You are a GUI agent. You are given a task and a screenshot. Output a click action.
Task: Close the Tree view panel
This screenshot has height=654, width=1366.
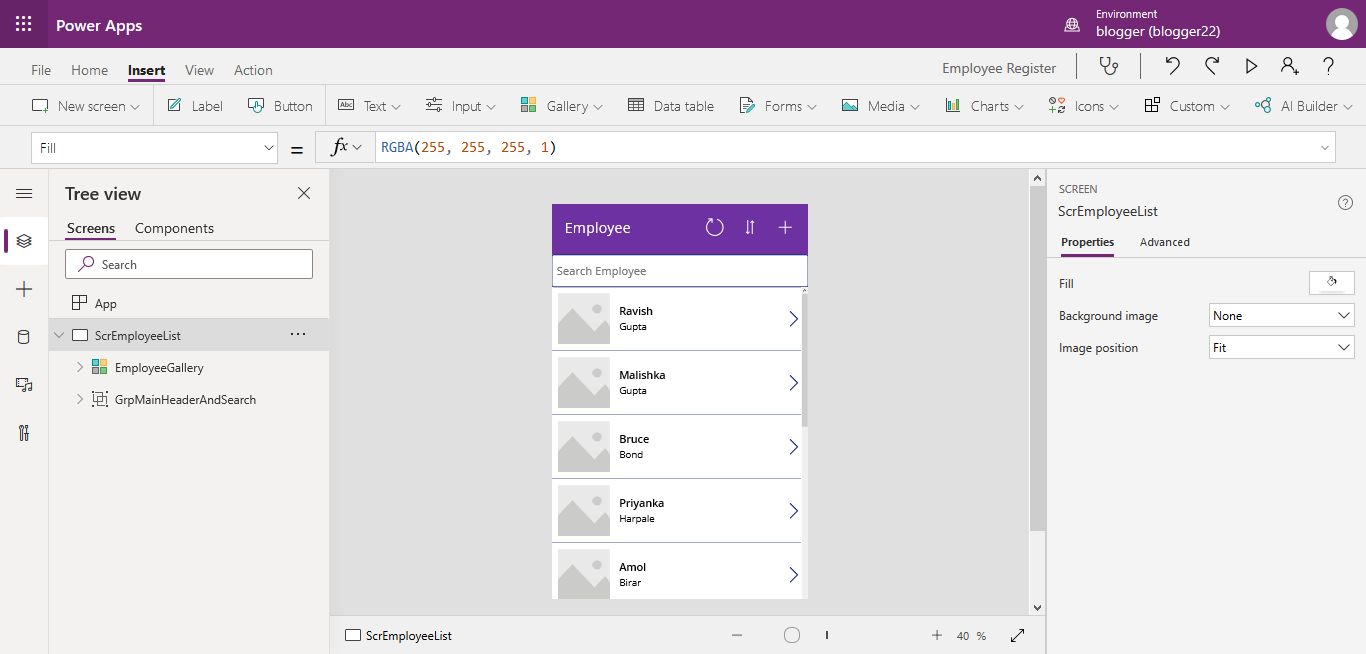304,193
